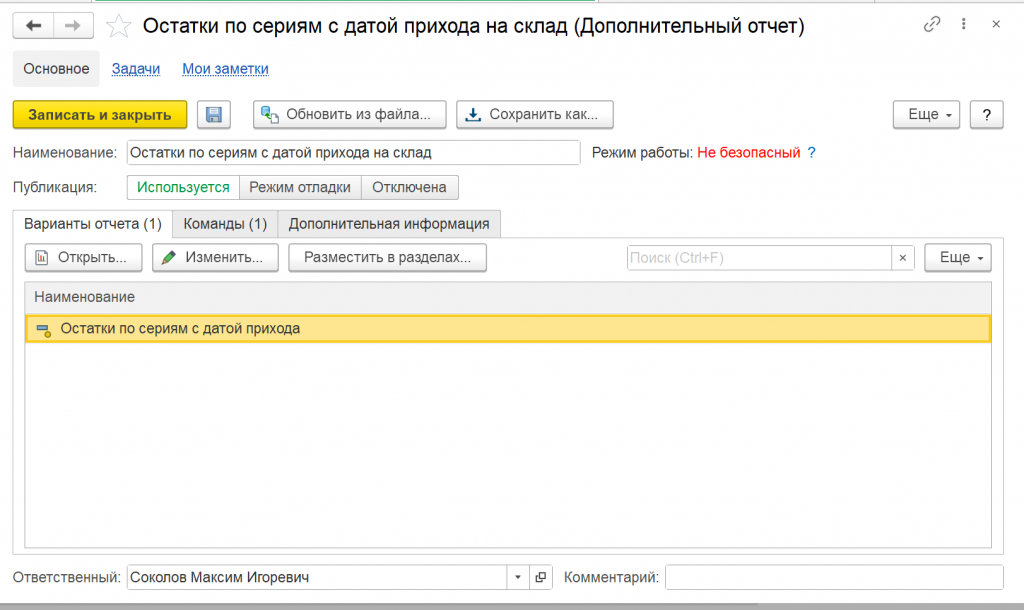Select the Варианты отчета (1) tab
The width and height of the screenshot is (1024, 610).
point(93,224)
